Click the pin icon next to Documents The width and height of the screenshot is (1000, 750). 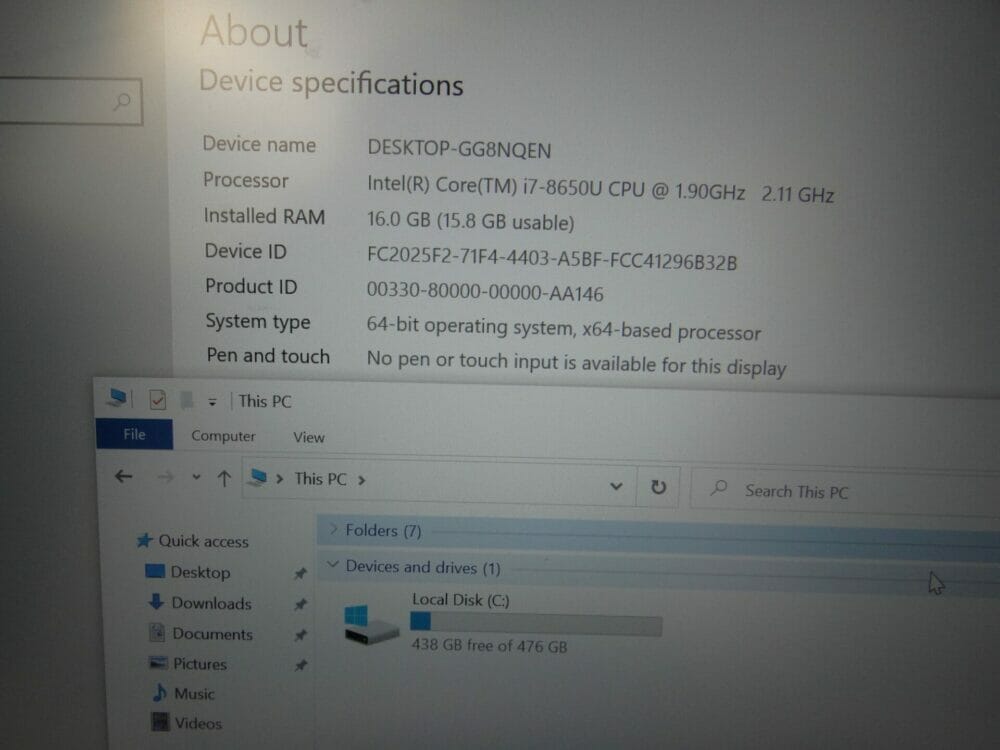point(300,635)
